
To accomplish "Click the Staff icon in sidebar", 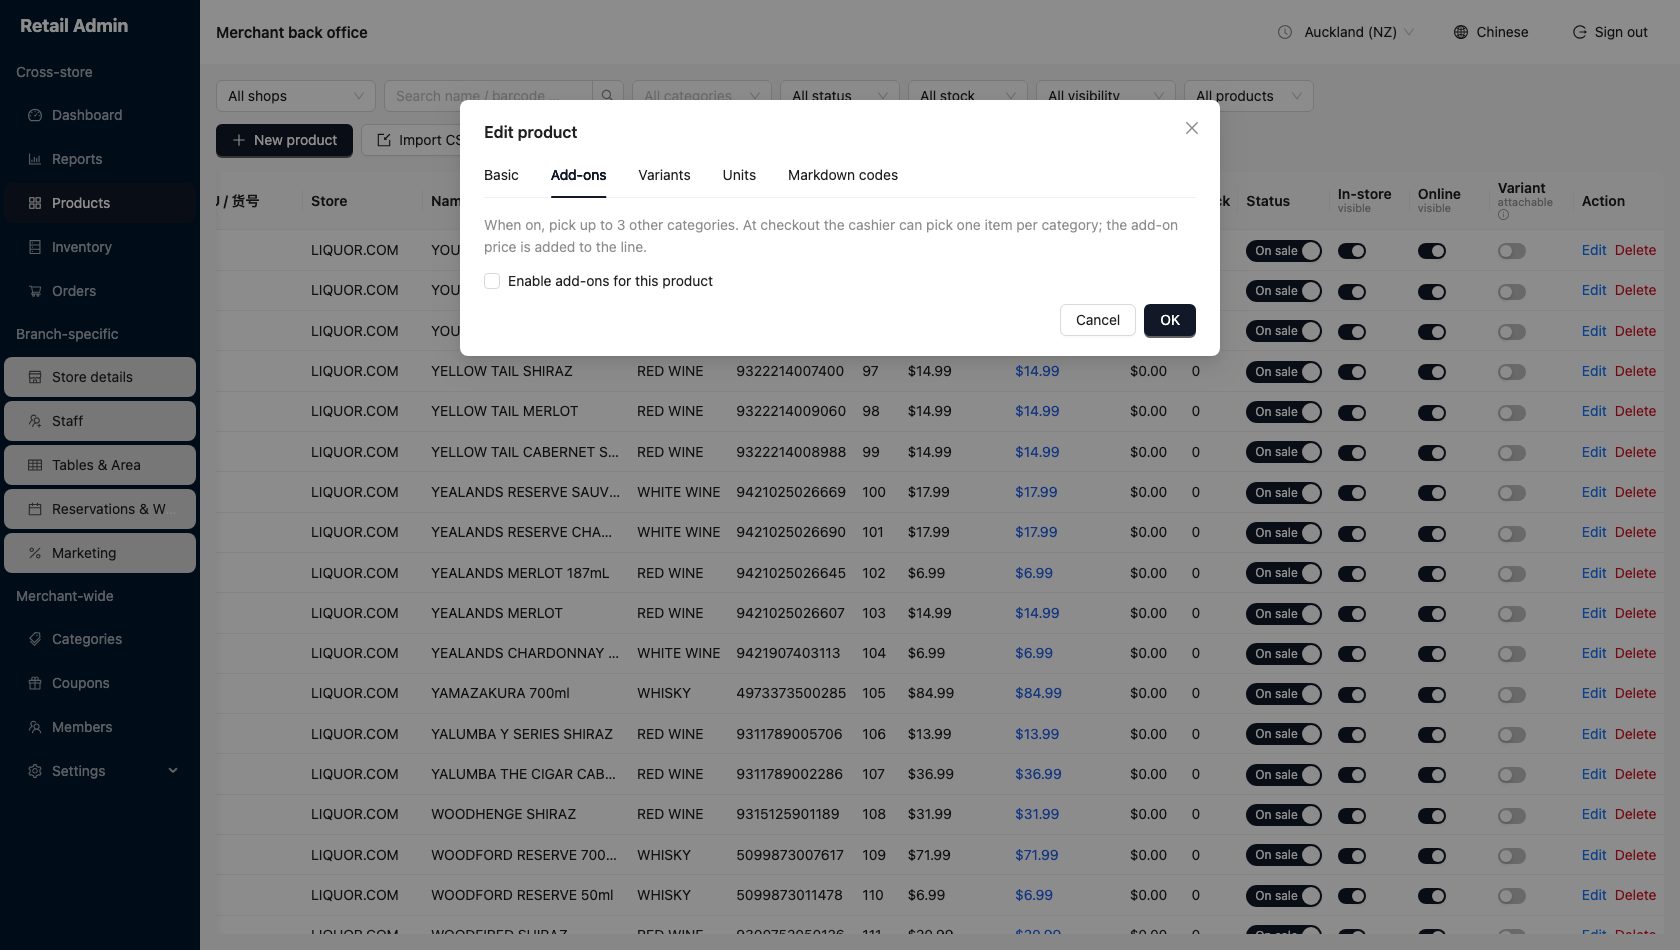I will point(35,421).
